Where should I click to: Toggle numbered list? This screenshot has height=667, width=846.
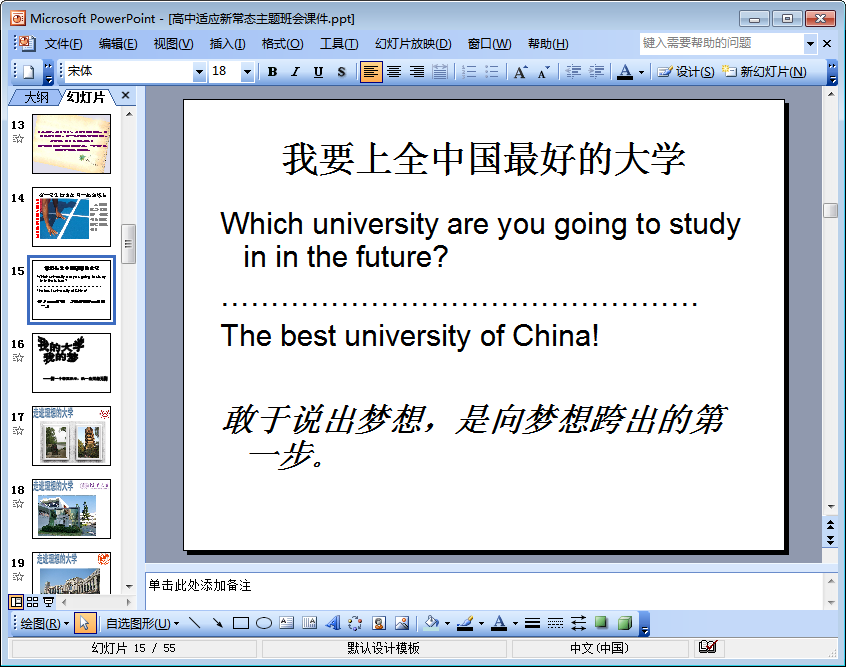click(469, 72)
